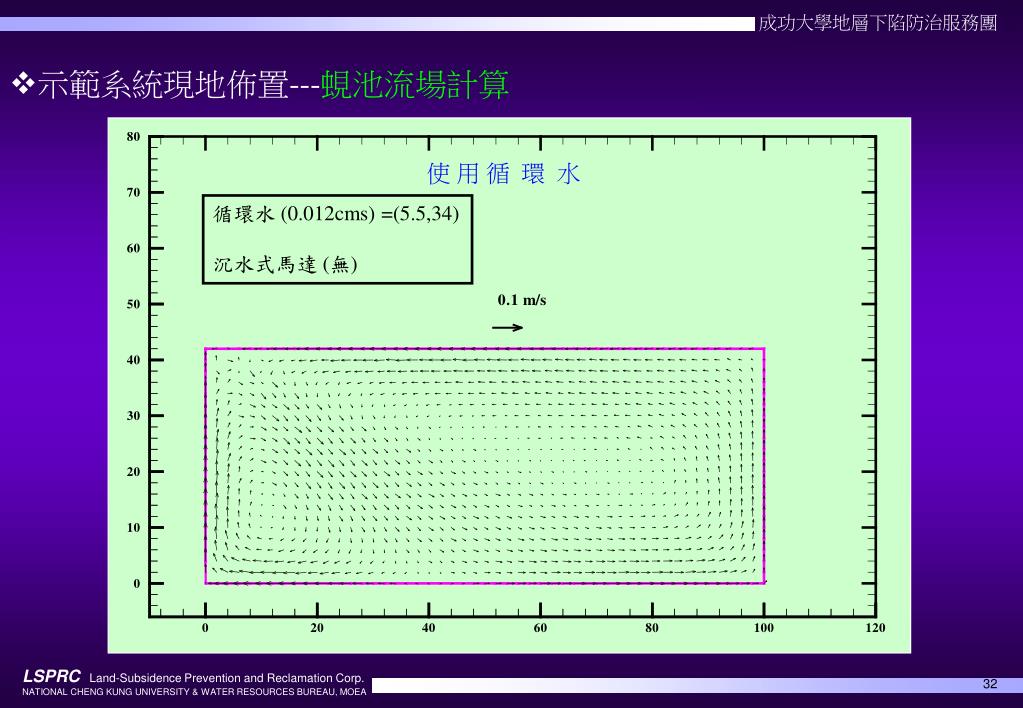
Task: Select the green text 蜆池流場計算
Action: 415,85
